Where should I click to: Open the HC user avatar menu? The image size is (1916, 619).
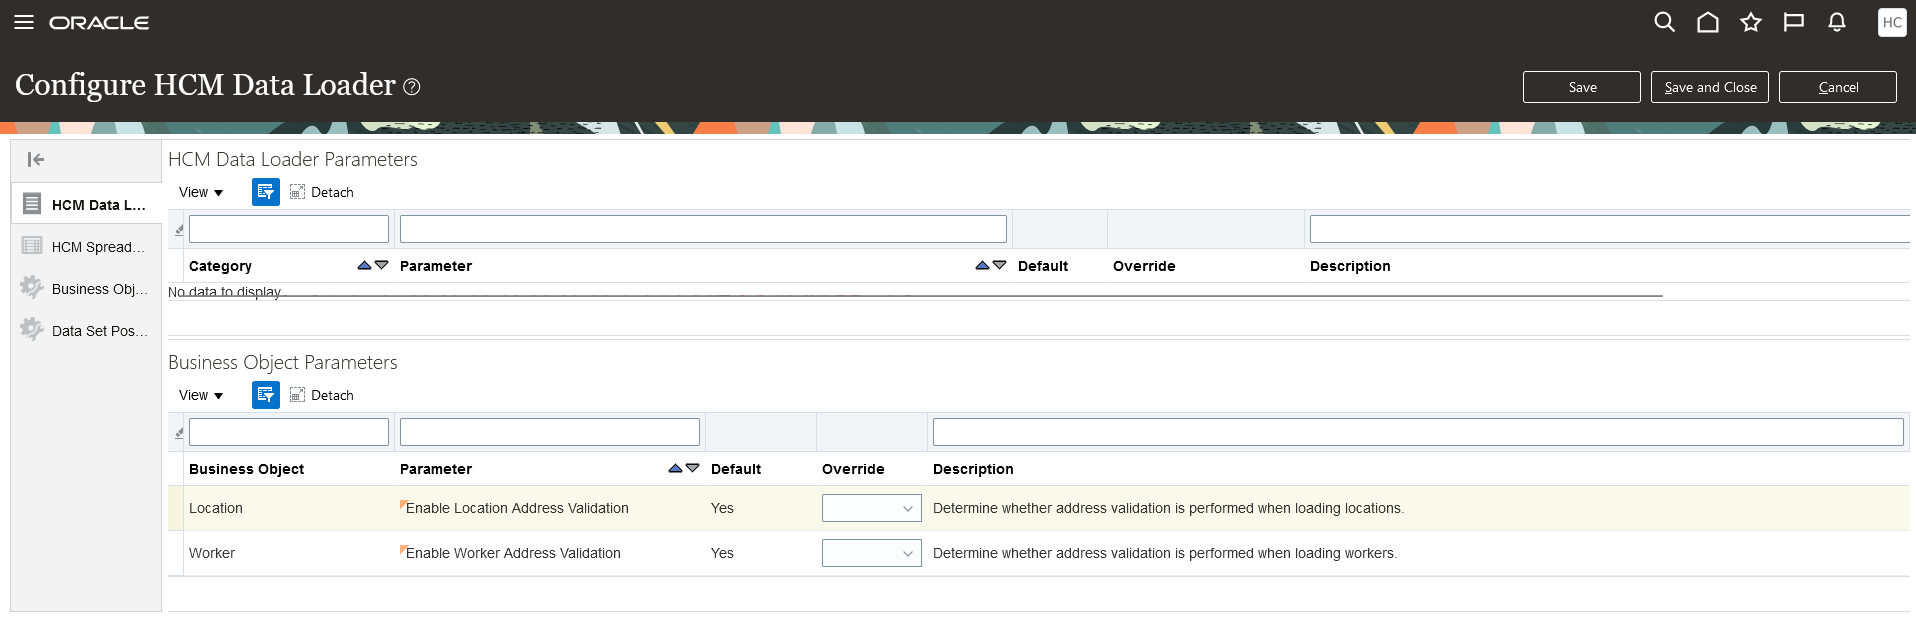[x=1892, y=22]
